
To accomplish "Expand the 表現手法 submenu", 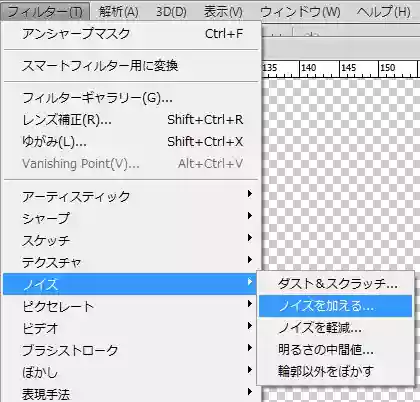I will click(131, 394).
